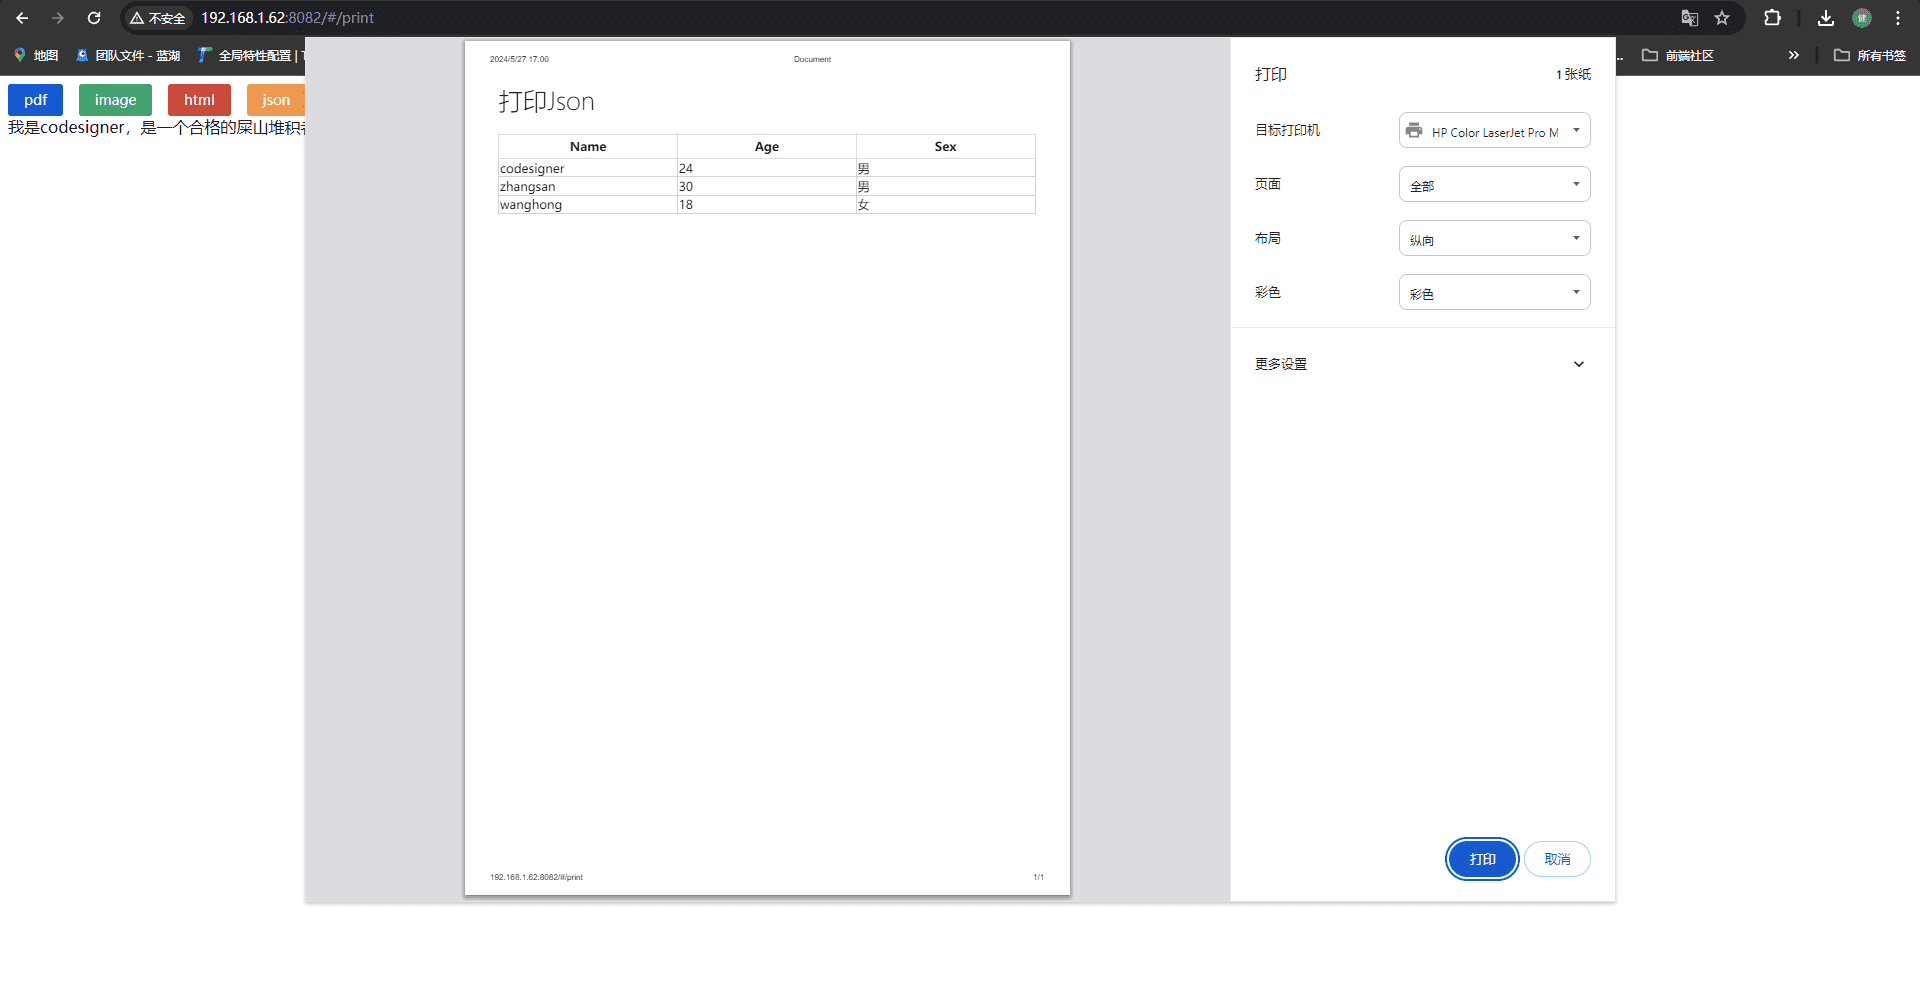Click the 我是codesigner paragraph text
1920x987 pixels.
point(156,128)
